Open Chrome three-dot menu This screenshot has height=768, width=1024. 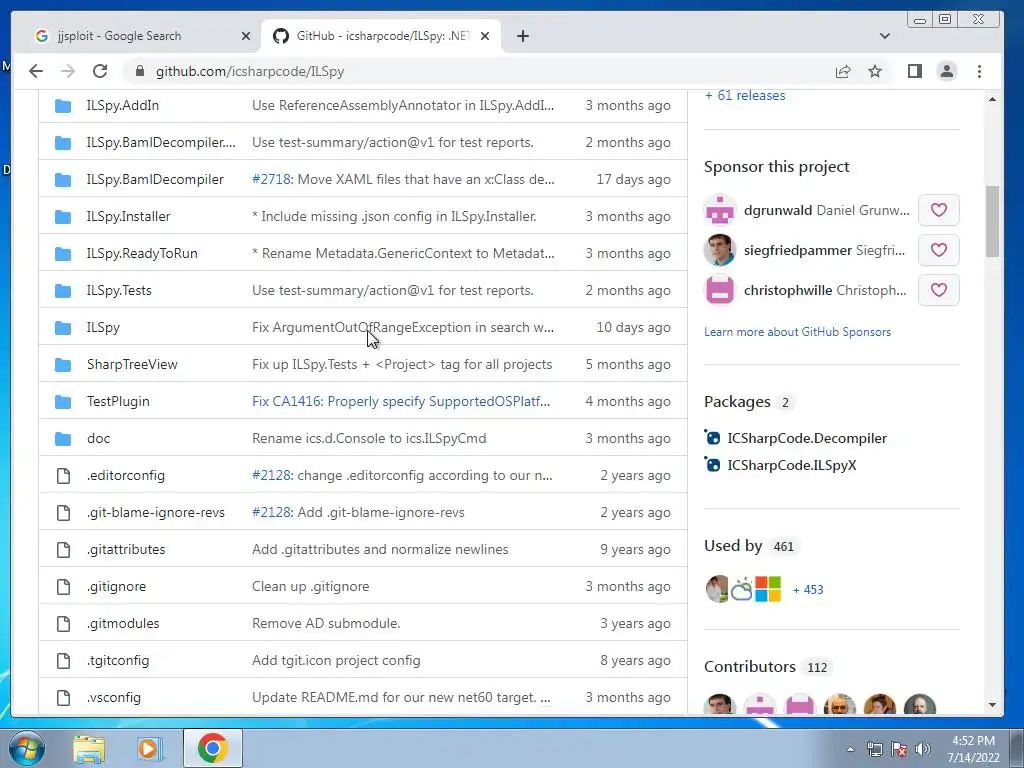[979, 71]
